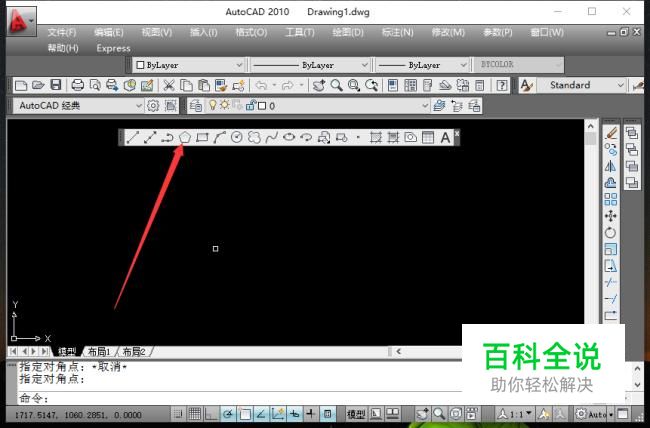Viewport: 650px width, 428px height.
Task: Select the Construction Line tool
Action: click(150, 137)
